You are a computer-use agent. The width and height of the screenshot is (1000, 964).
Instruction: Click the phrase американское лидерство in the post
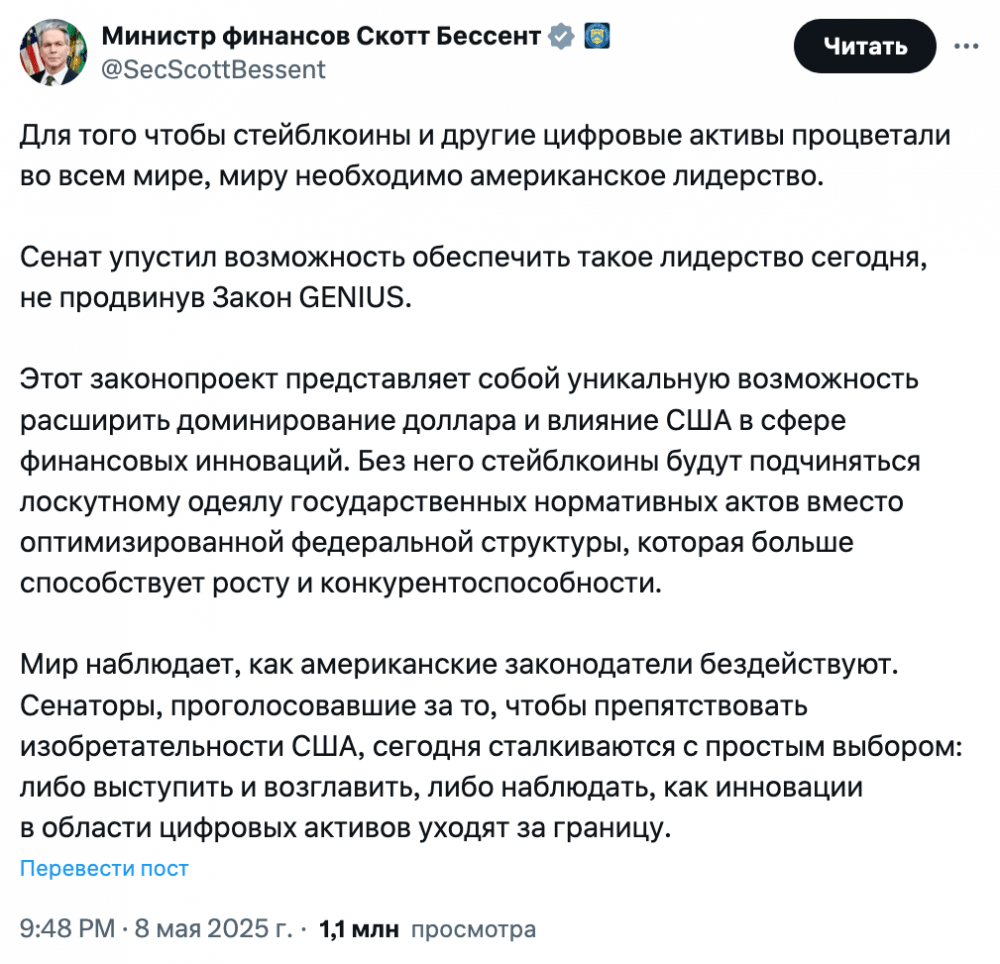pyautogui.click(x=647, y=176)
